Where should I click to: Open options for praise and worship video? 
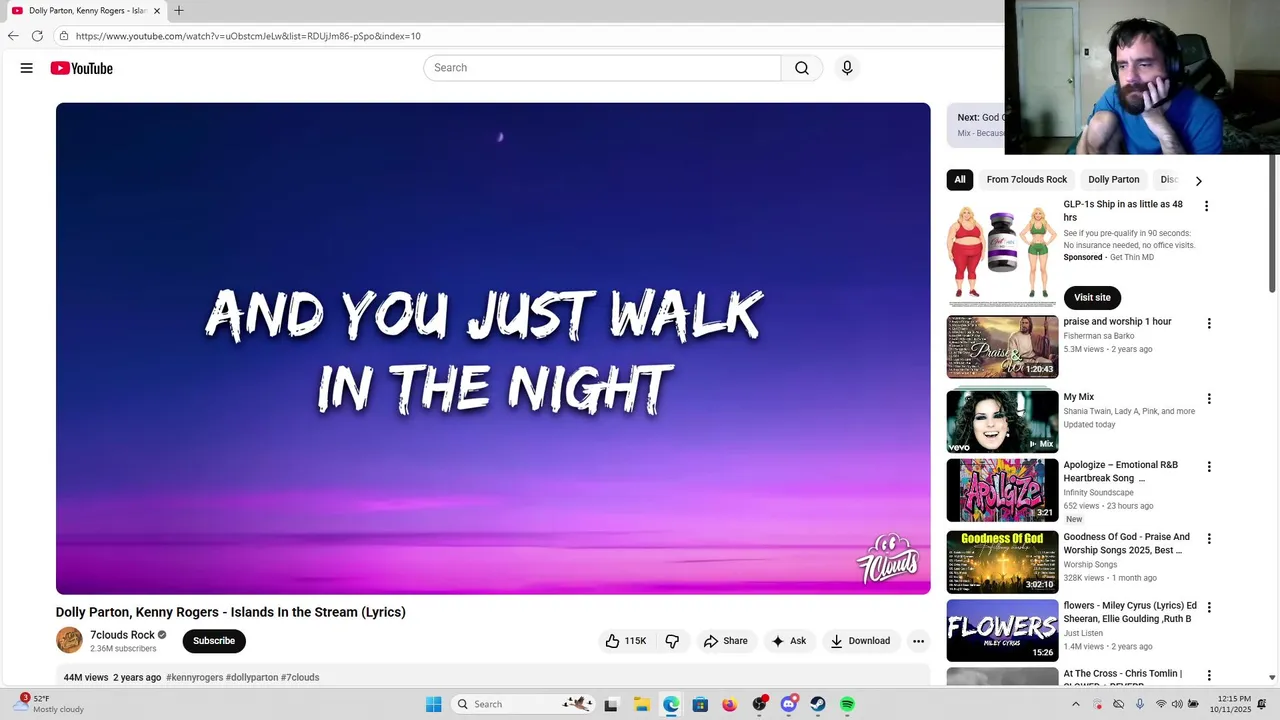click(1208, 324)
